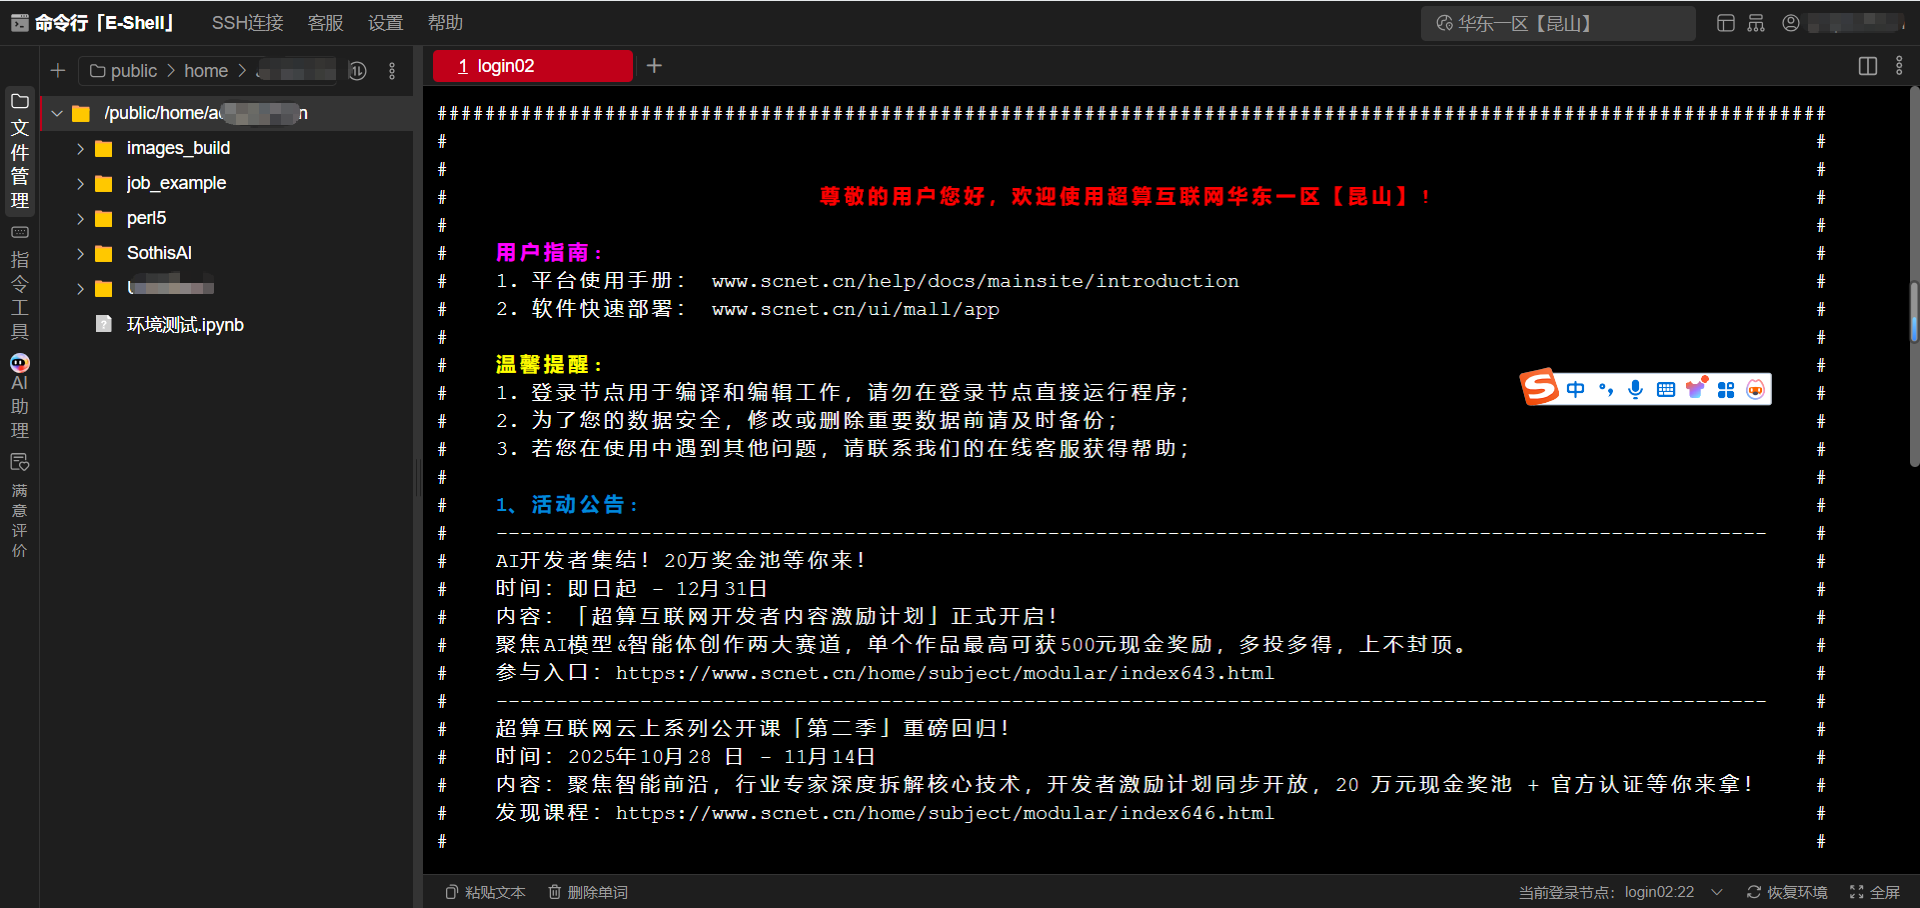The width and height of the screenshot is (1920, 908).
Task: Switch to the login02 terminal tab
Action: point(532,66)
